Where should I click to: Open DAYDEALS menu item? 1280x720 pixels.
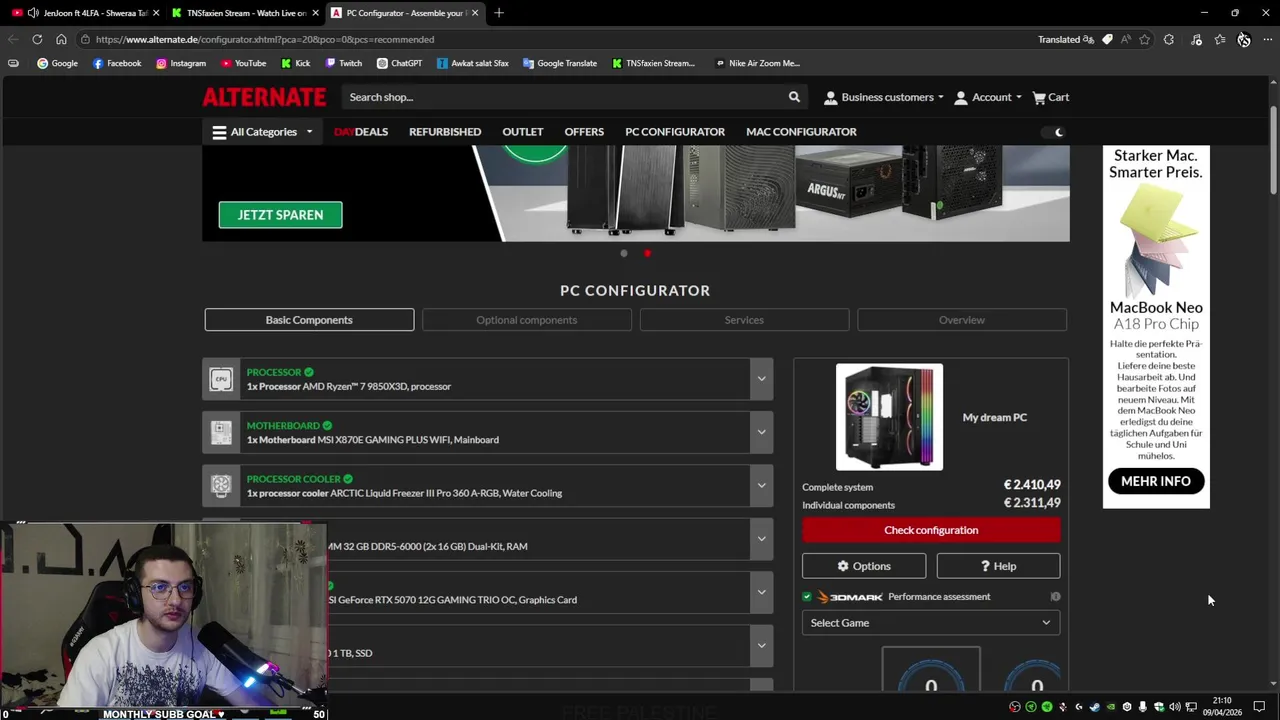coord(361,132)
